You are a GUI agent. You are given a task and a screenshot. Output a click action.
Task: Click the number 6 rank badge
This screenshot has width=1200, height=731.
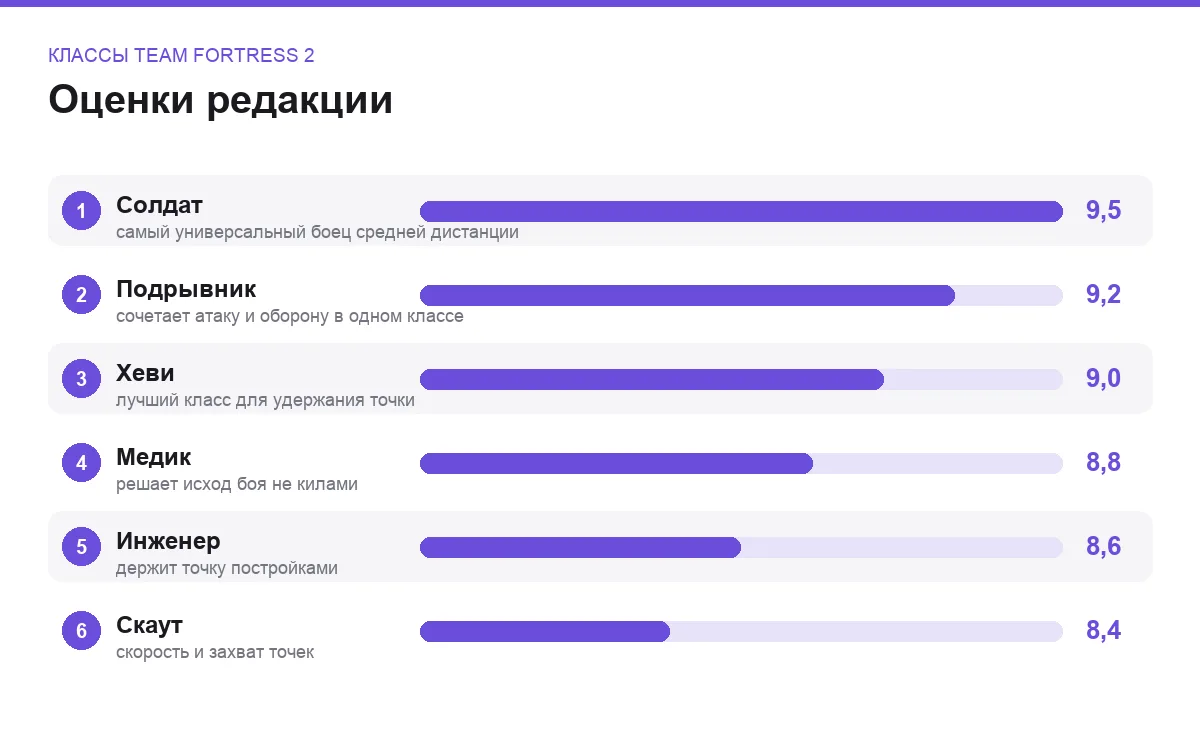[82, 631]
